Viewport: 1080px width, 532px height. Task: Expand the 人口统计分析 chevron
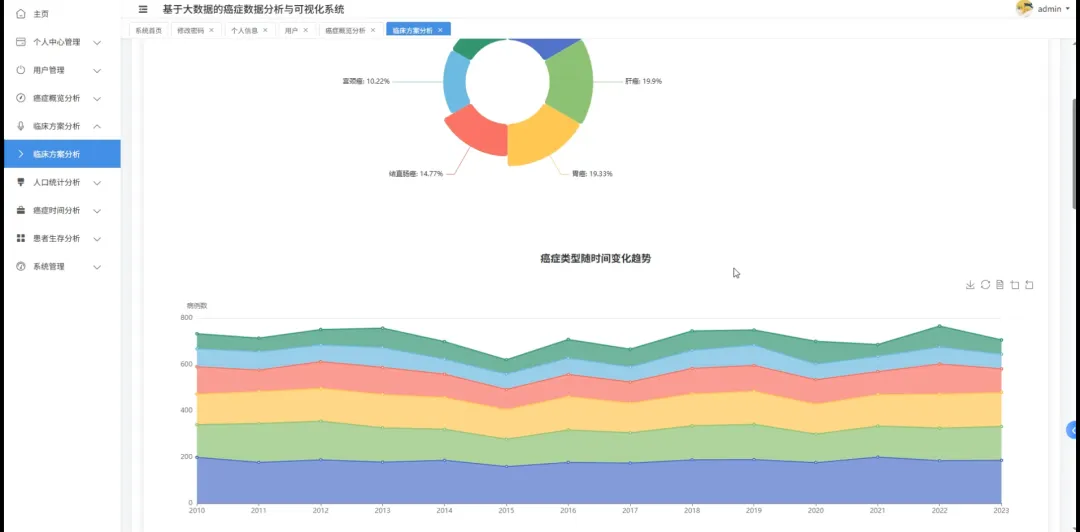[x=97, y=183]
